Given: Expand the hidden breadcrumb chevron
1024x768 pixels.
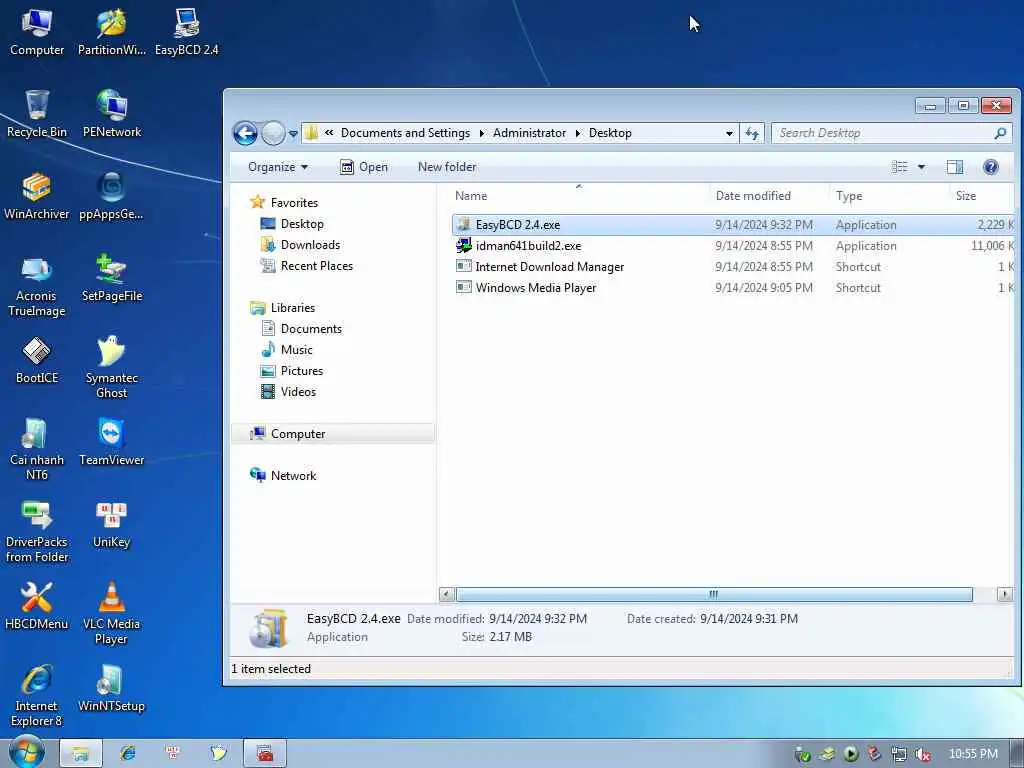Looking at the screenshot, I should coord(329,133).
